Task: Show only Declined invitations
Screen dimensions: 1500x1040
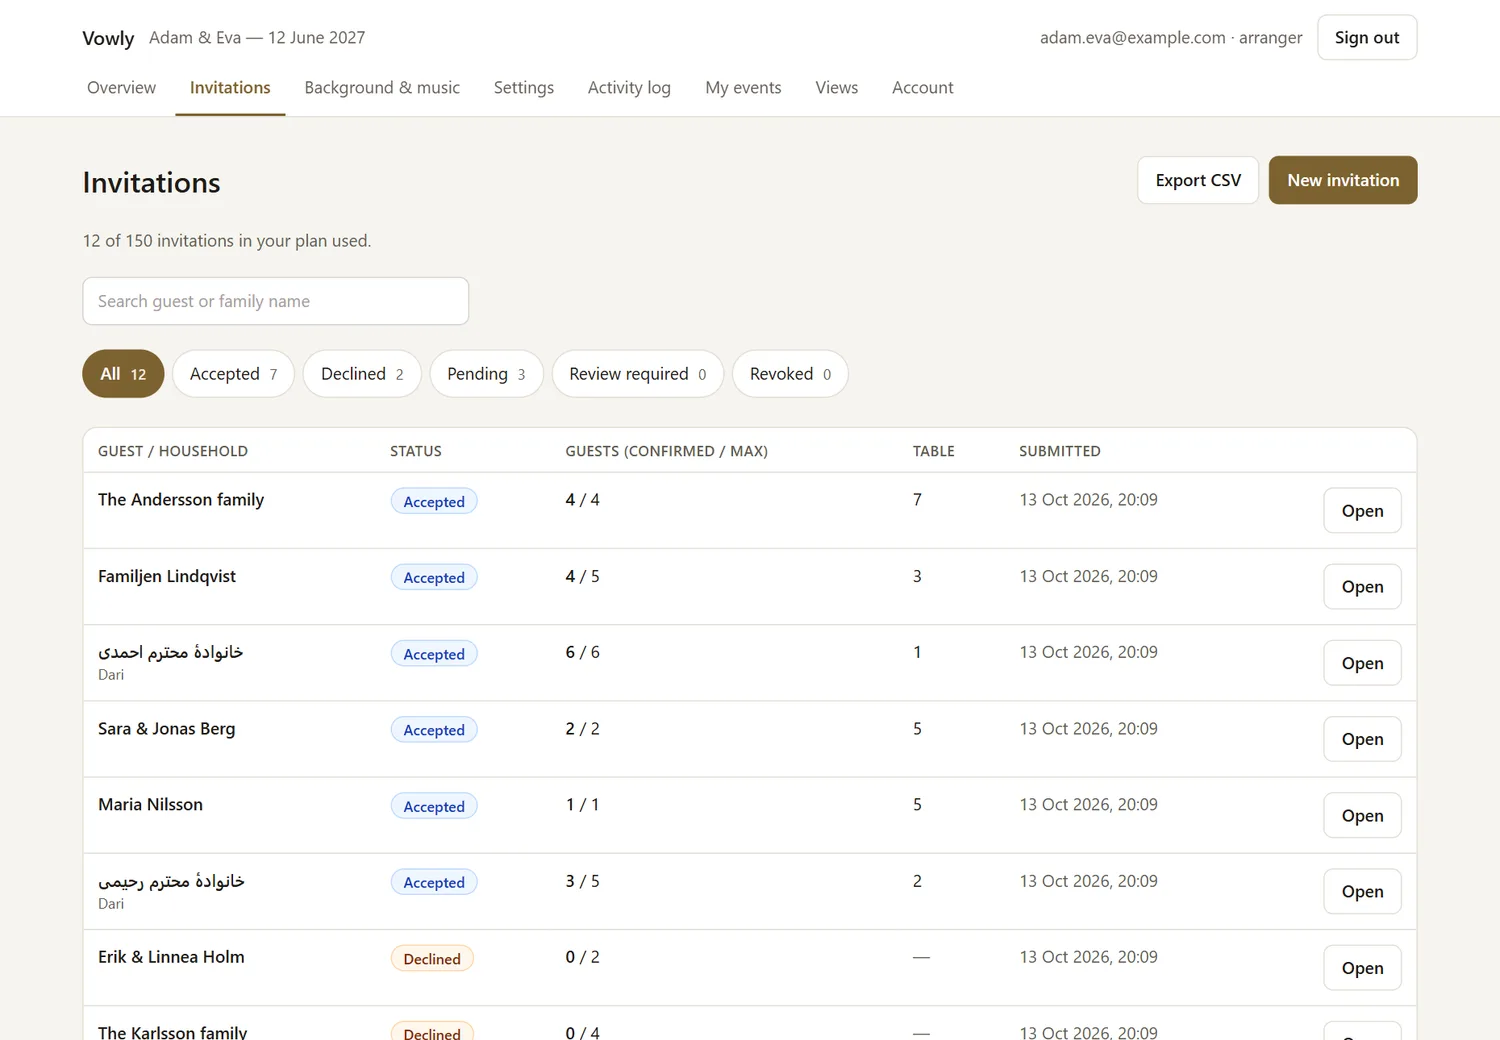Action: coord(362,374)
